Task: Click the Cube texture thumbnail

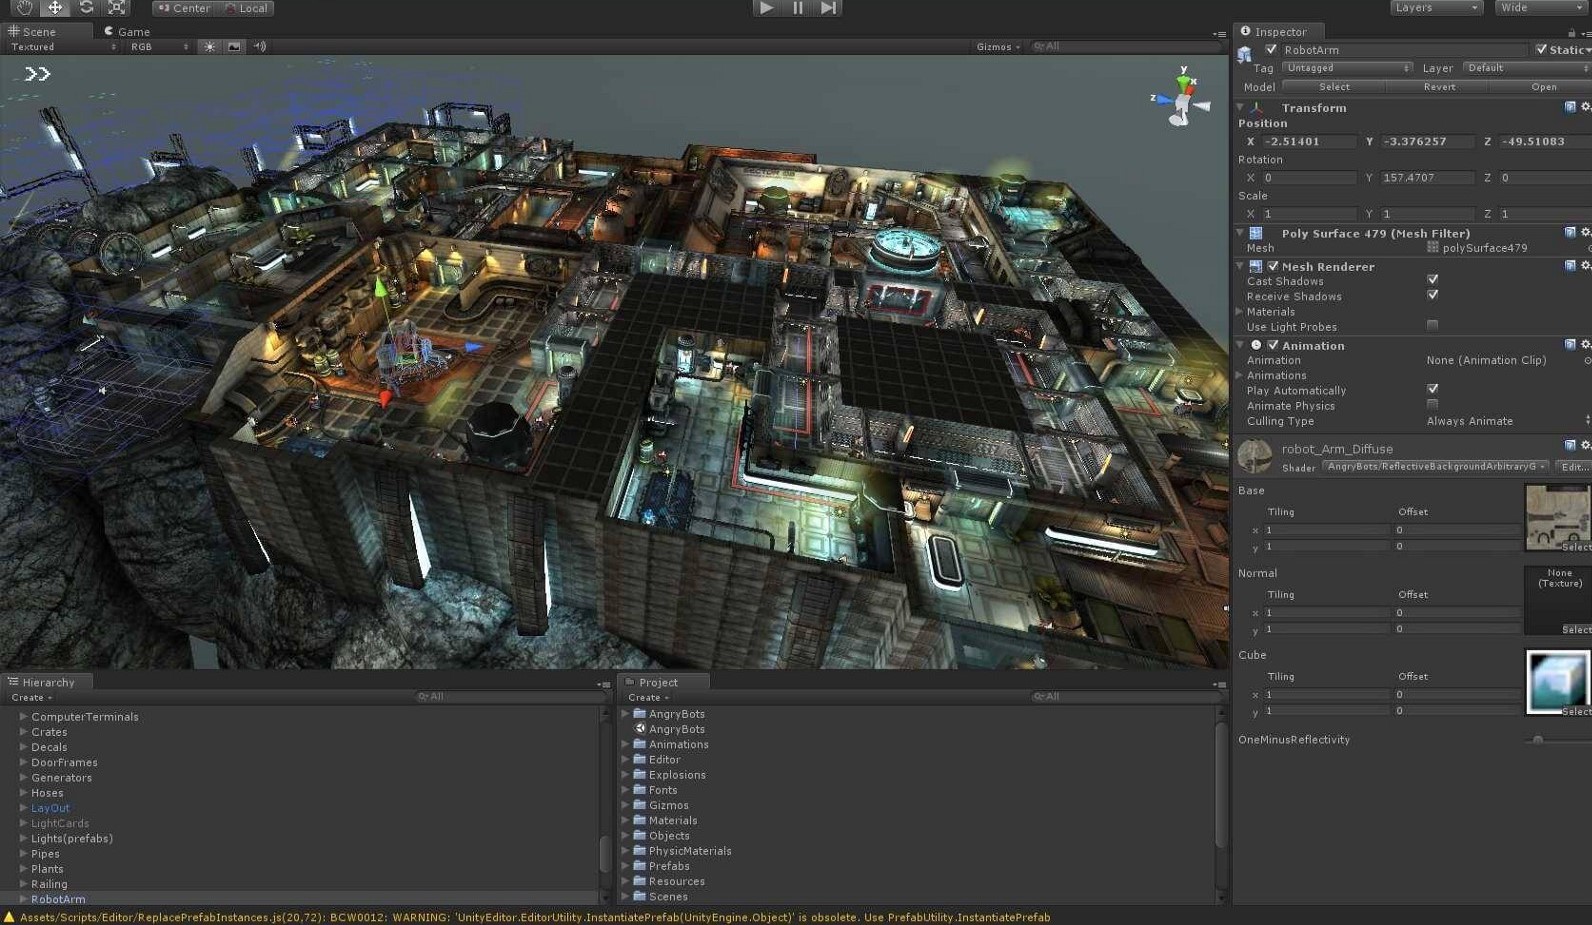Action: click(x=1557, y=682)
